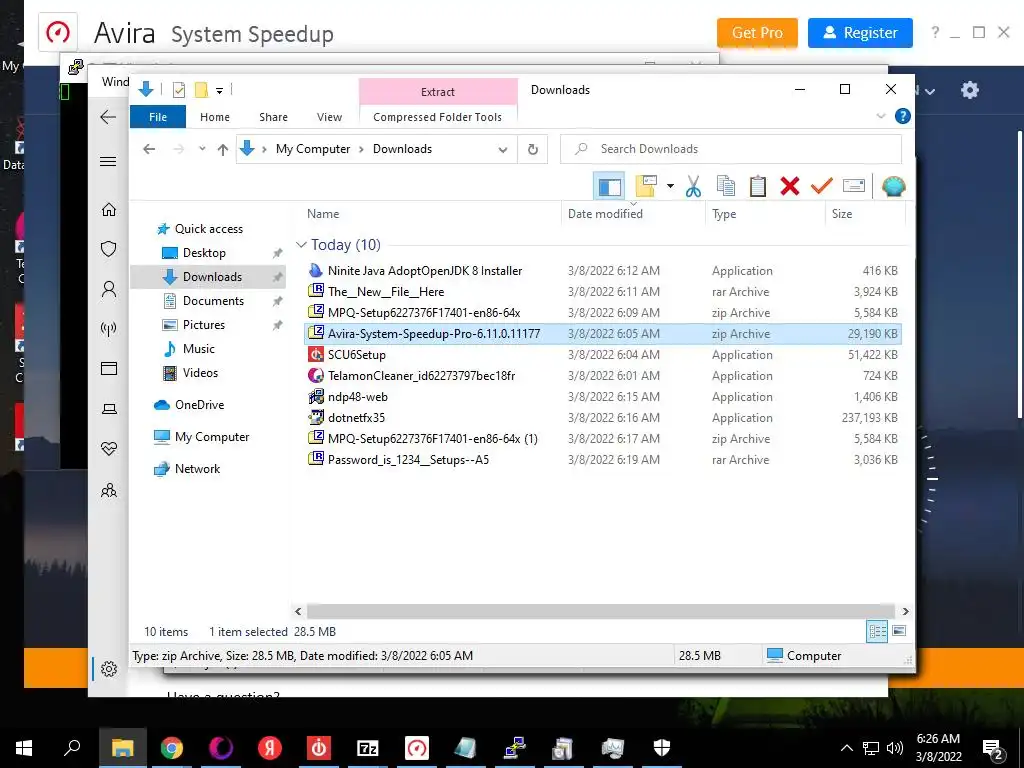Select the ndp48-web application file
The height and width of the screenshot is (768, 1024).
click(x=603, y=396)
